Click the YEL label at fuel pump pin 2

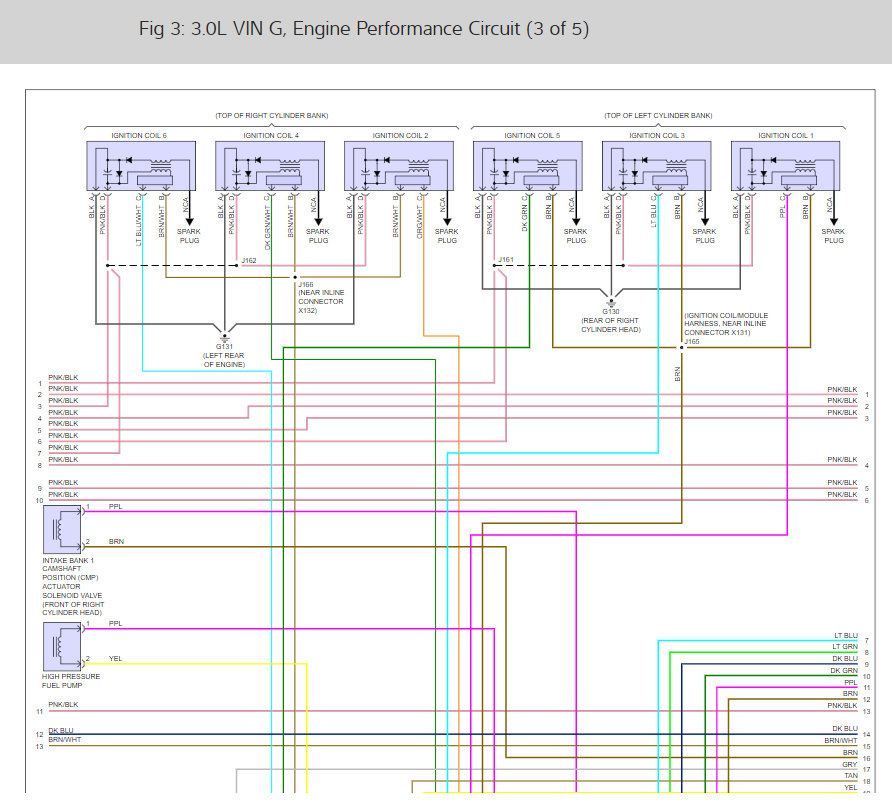point(115,658)
